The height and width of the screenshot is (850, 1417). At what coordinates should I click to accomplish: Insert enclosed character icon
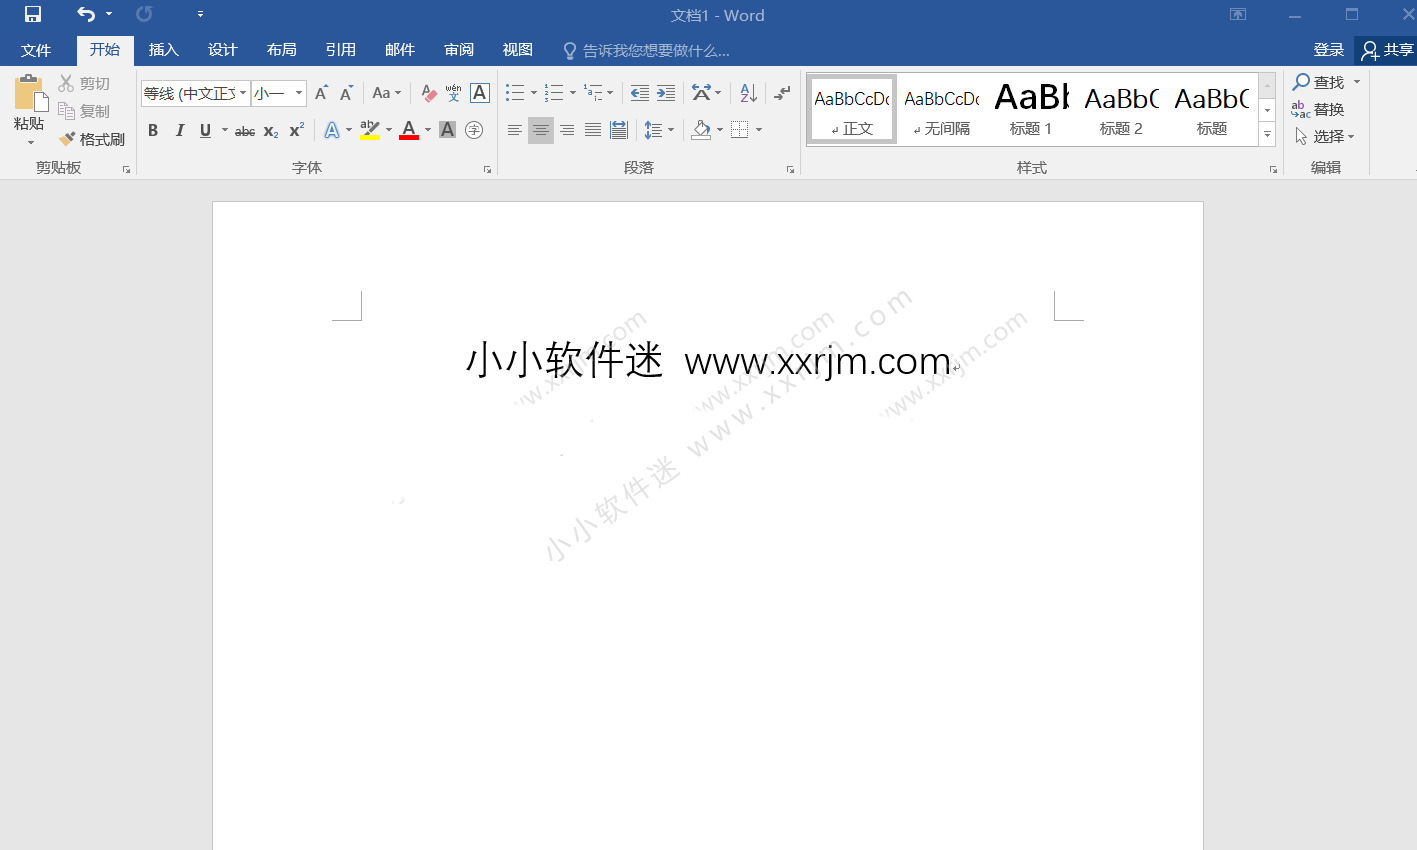[475, 130]
